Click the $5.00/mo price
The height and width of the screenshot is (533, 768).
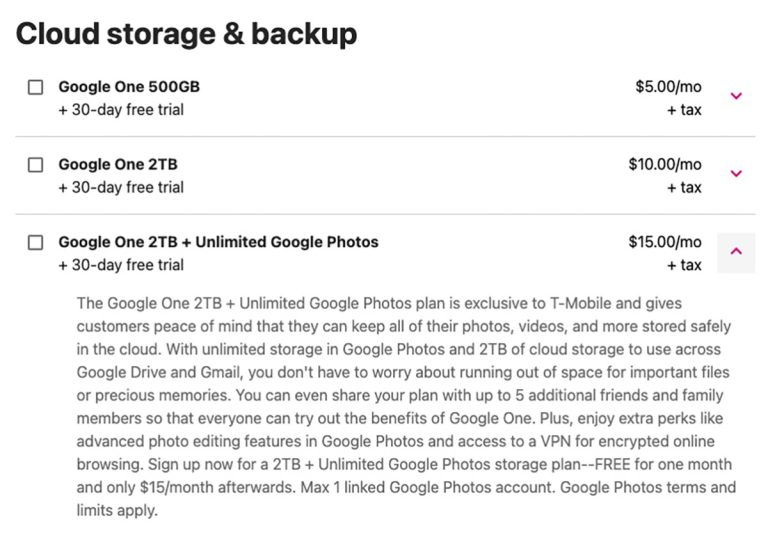(668, 87)
